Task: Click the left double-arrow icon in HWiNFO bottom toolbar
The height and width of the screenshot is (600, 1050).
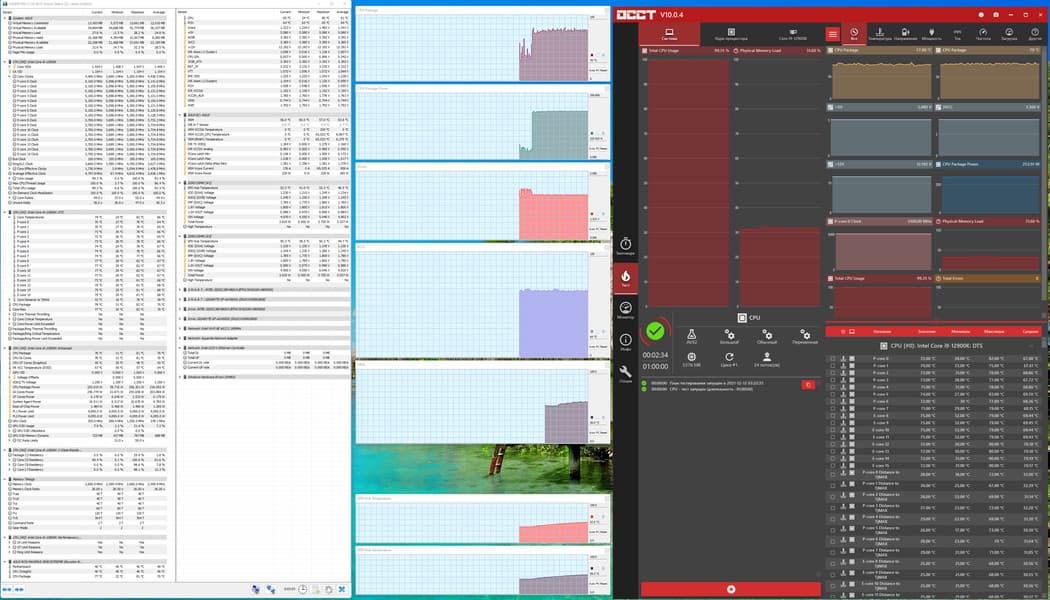Action: tap(8, 589)
